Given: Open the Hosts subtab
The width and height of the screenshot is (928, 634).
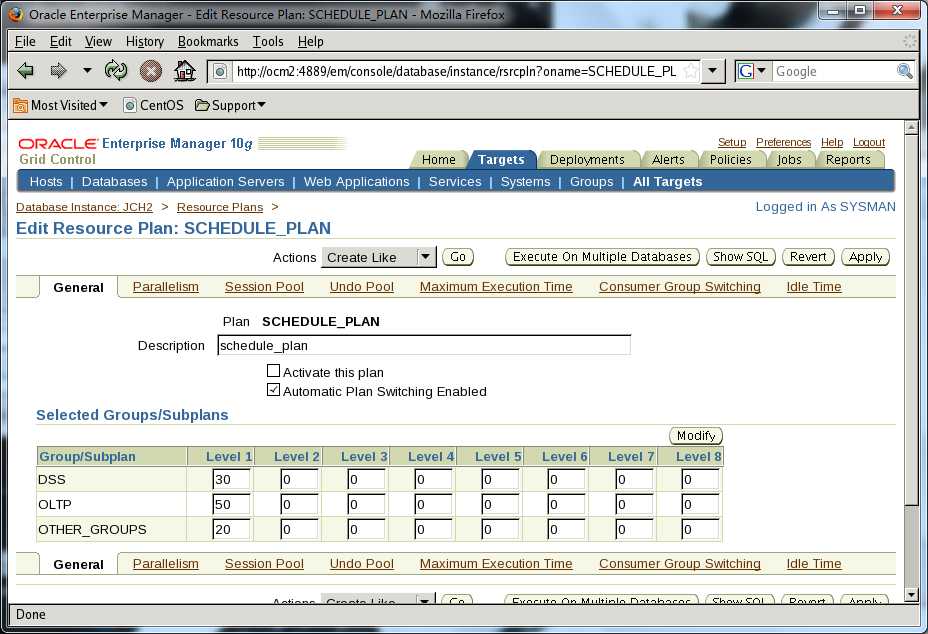Looking at the screenshot, I should pos(46,182).
